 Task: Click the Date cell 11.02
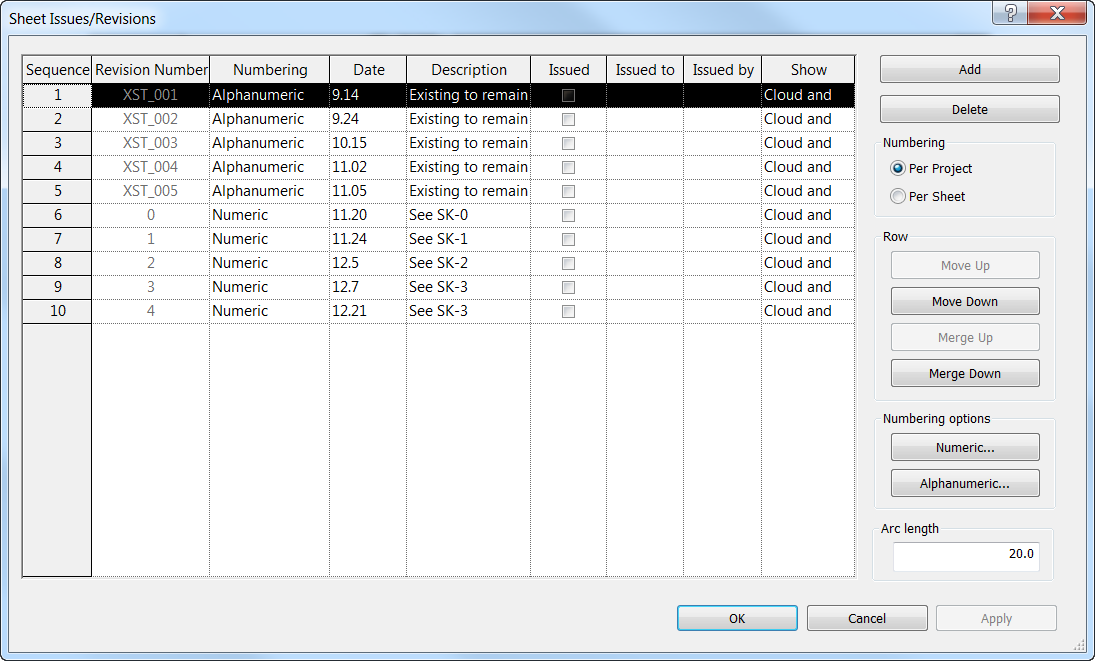(x=368, y=167)
